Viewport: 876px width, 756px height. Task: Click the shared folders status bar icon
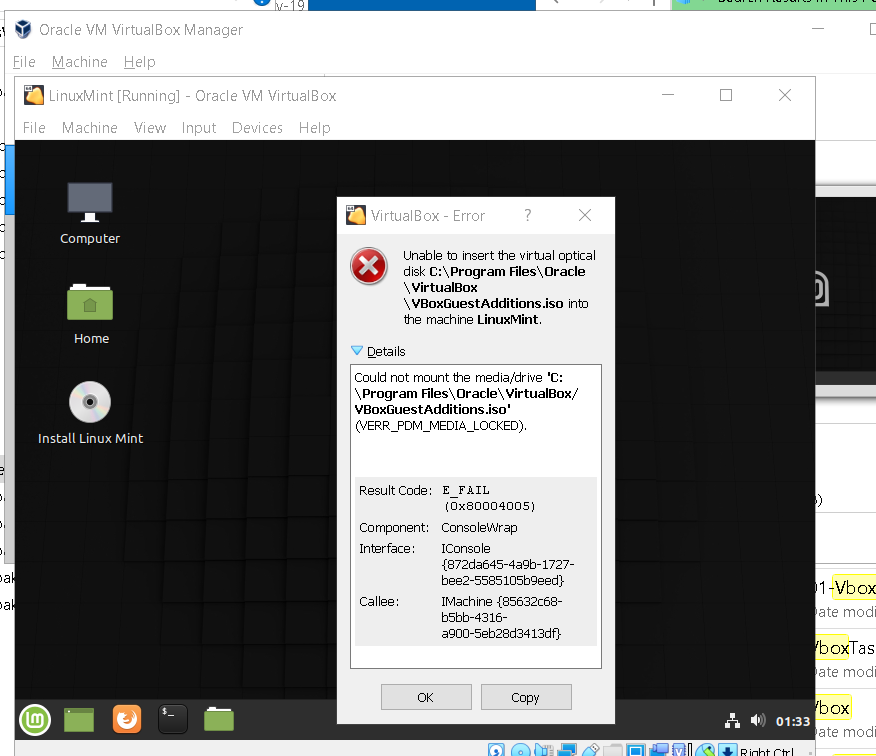click(613, 750)
